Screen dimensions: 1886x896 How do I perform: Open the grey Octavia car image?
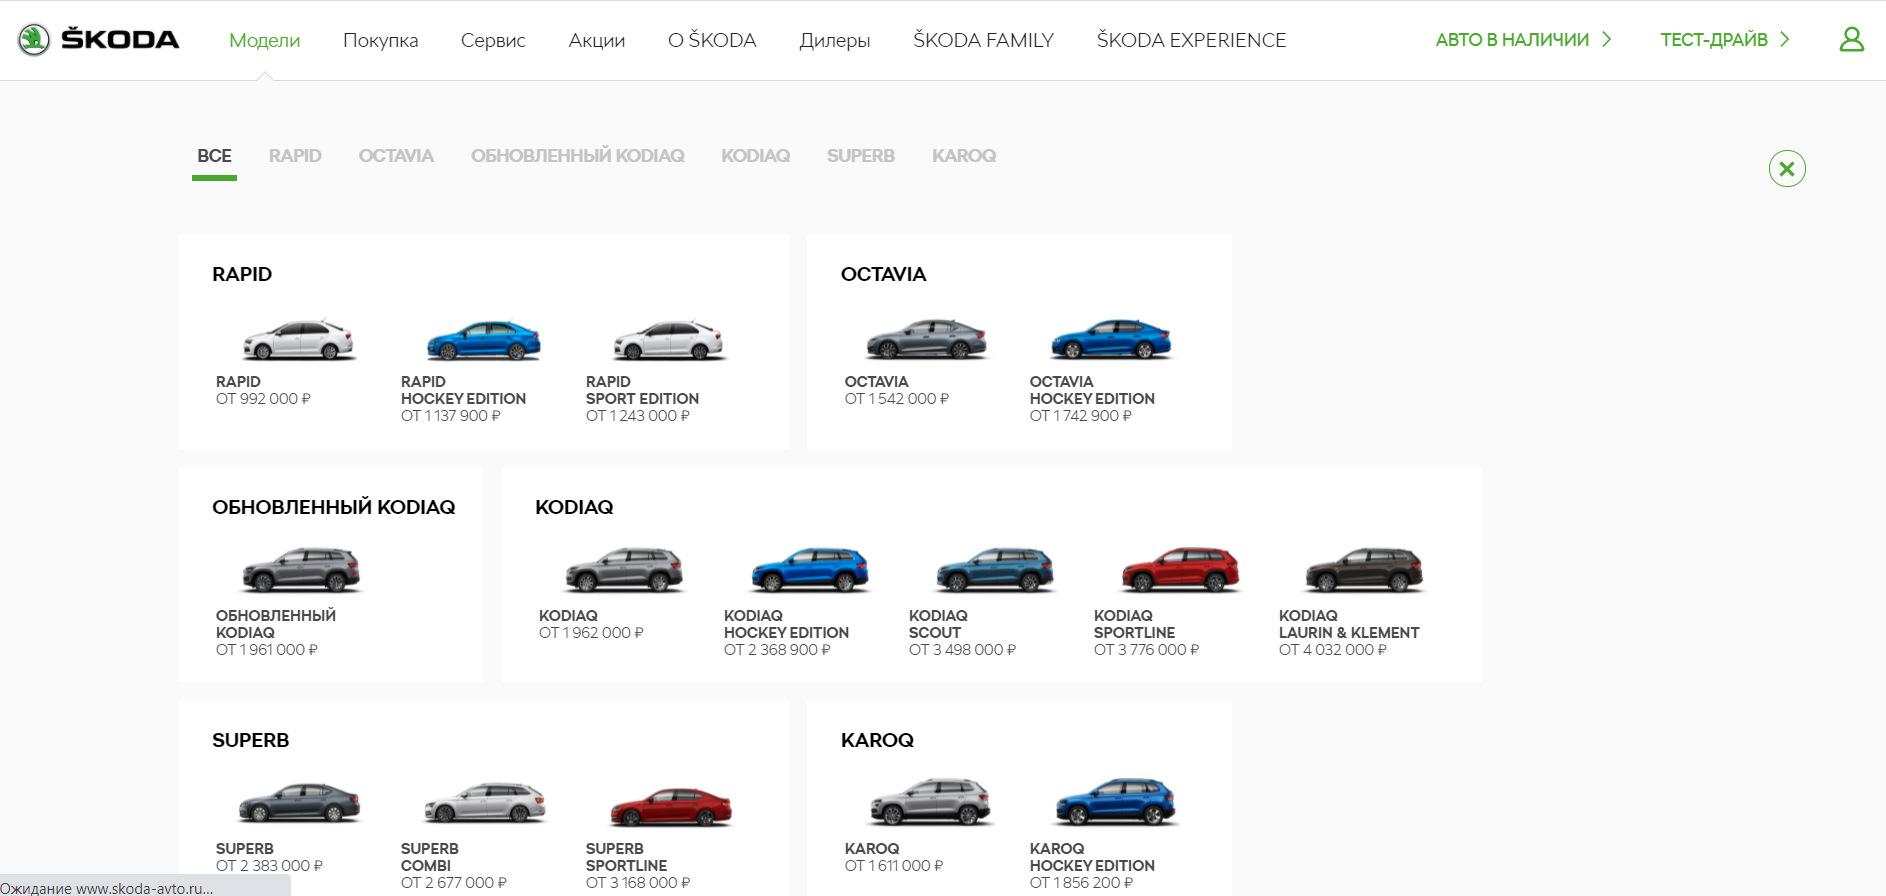927,340
